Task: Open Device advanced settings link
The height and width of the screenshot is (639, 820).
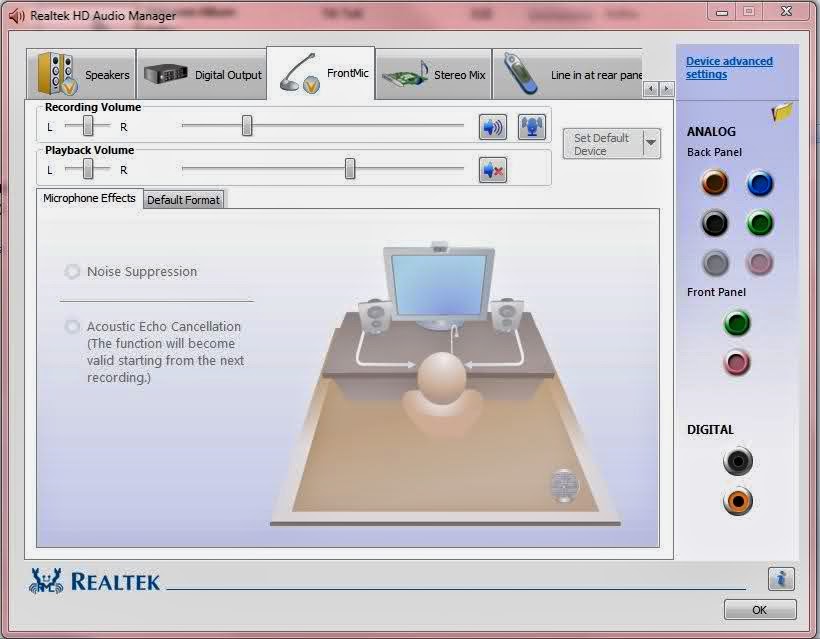Action: (729, 67)
